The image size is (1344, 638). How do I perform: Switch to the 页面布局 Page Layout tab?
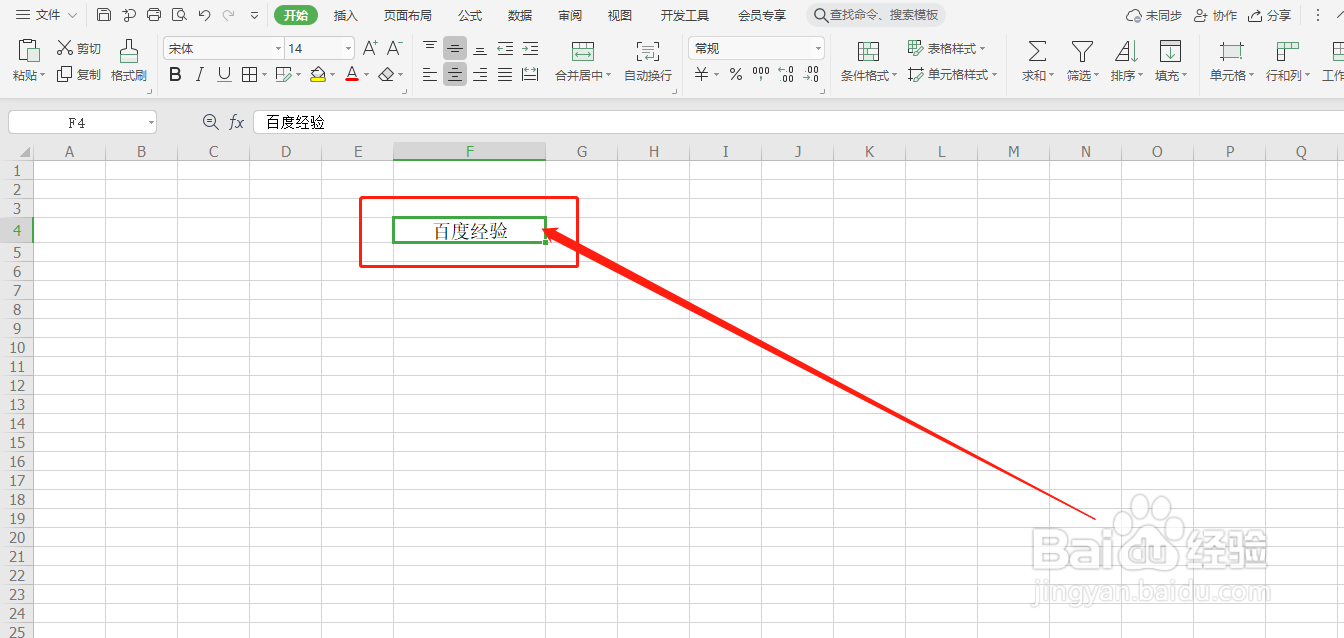point(408,15)
